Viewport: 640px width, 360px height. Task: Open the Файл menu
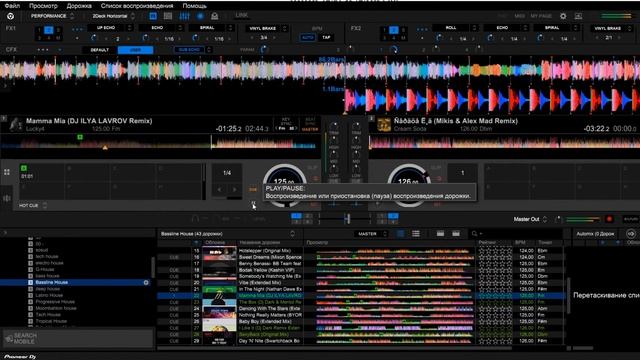point(12,6)
